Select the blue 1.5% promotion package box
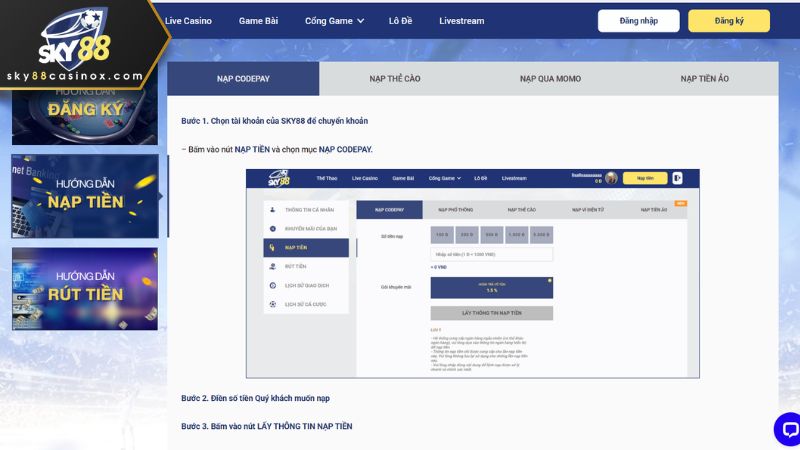Image resolution: width=800 pixels, height=450 pixels. tap(492, 288)
